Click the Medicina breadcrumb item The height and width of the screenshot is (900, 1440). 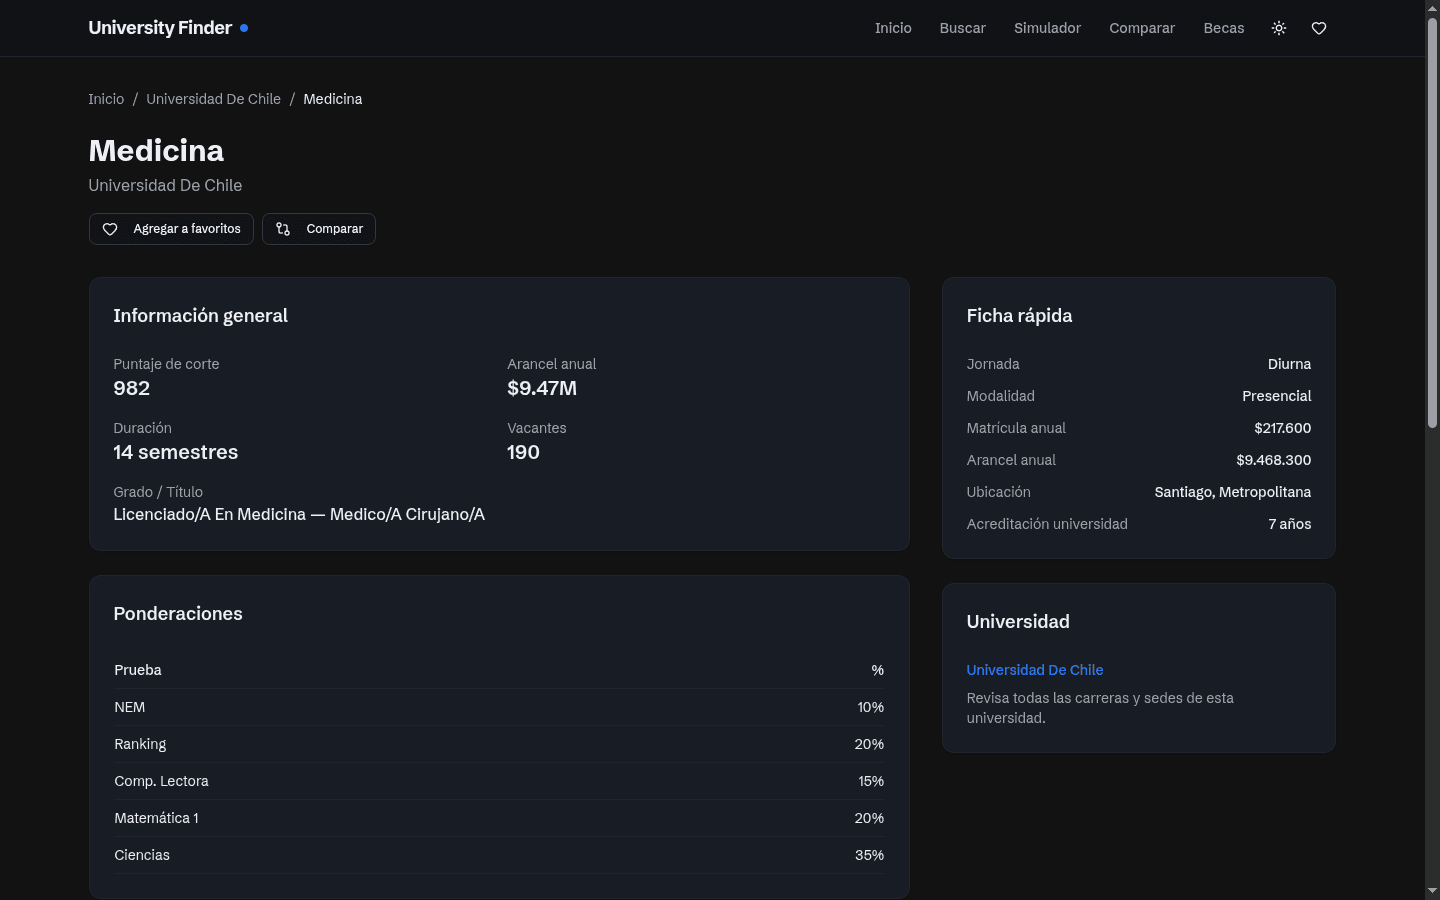pos(333,99)
